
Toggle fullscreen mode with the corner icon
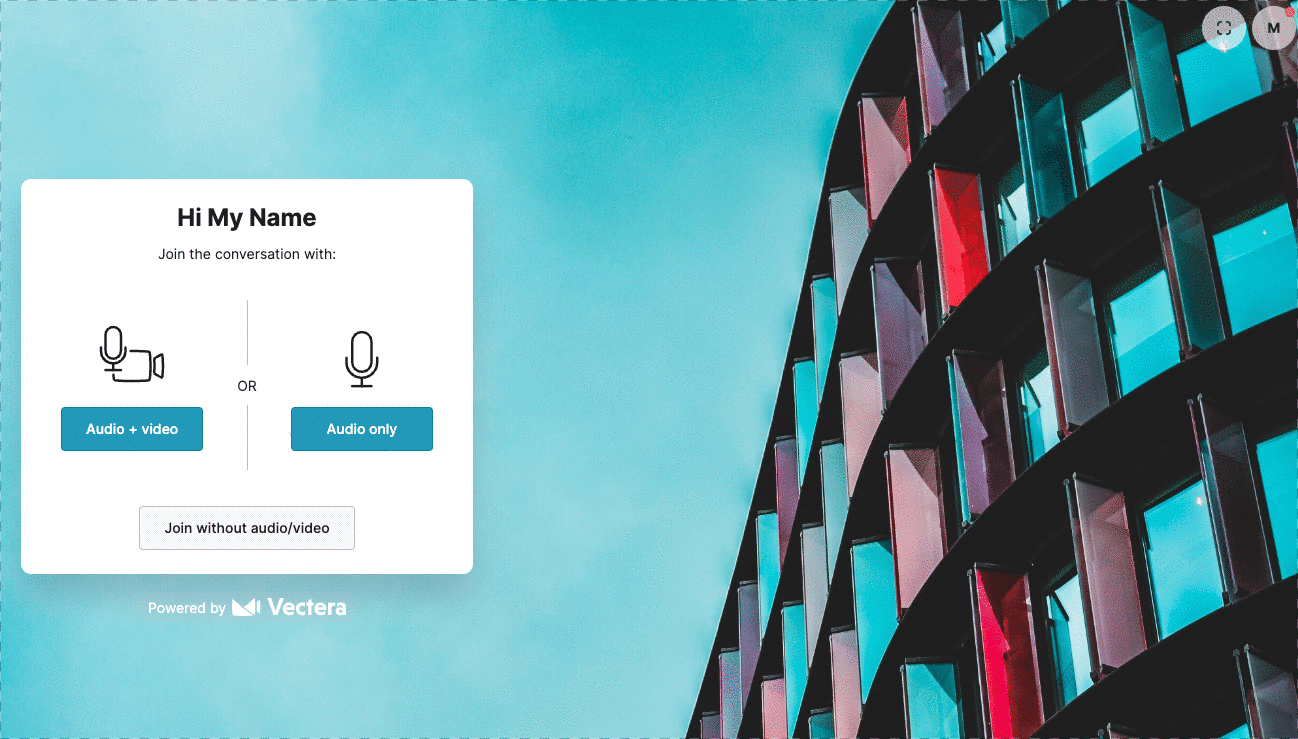(1224, 28)
